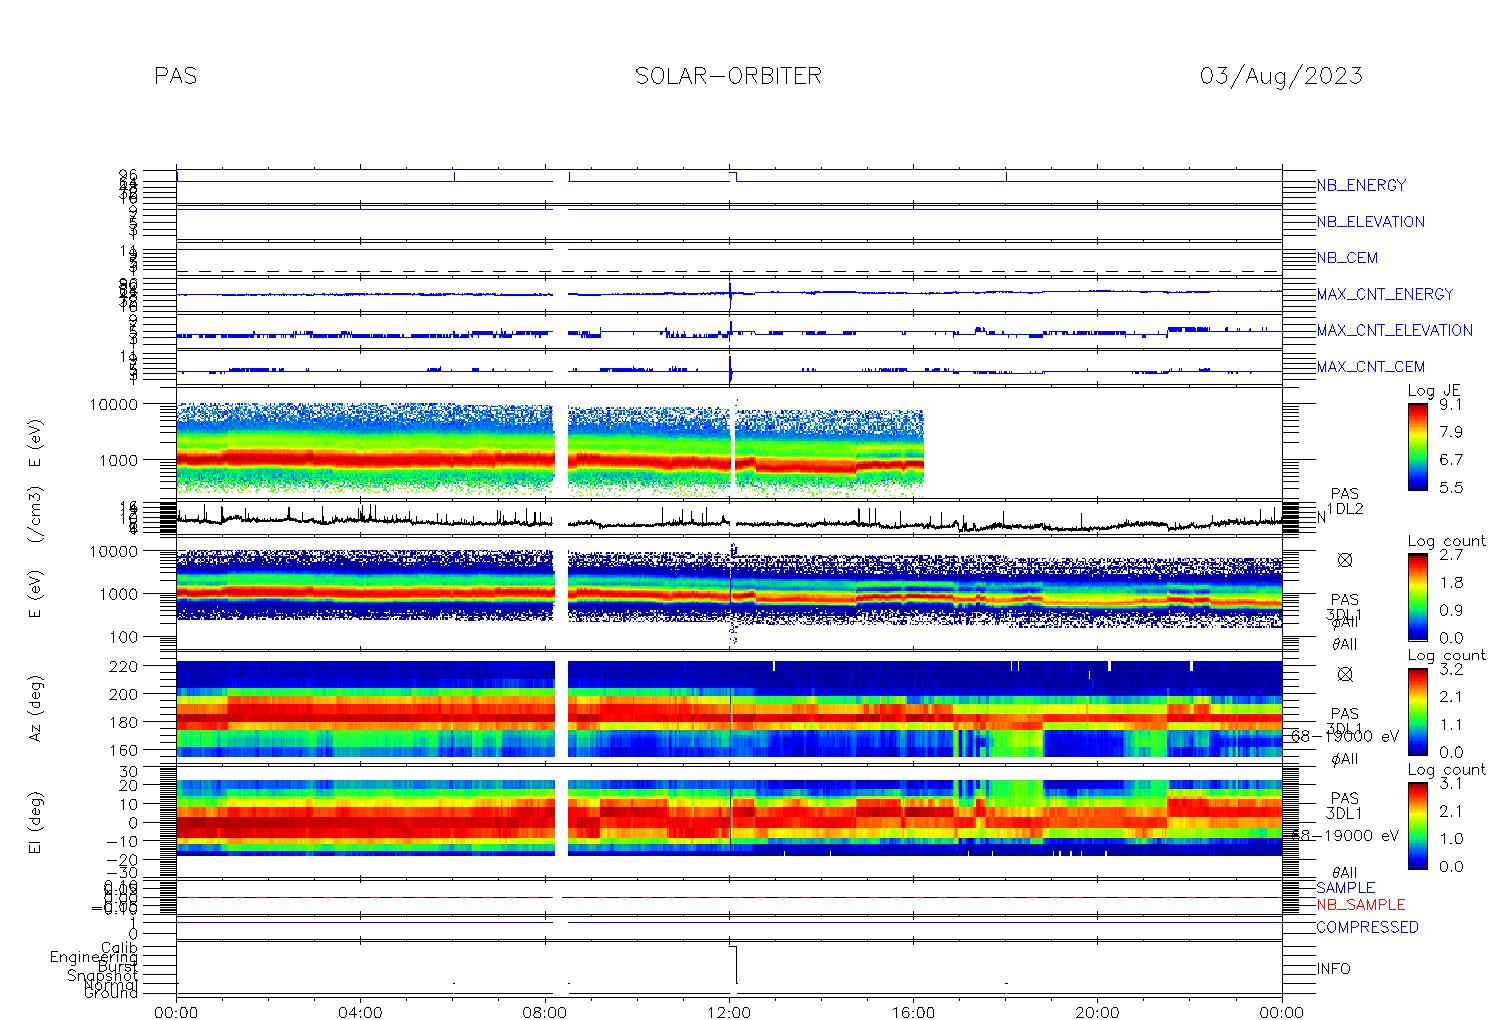Image resolution: width=1512 pixels, height=1020 pixels.
Task: Click the Log JE color scale bar
Action: point(1417,447)
